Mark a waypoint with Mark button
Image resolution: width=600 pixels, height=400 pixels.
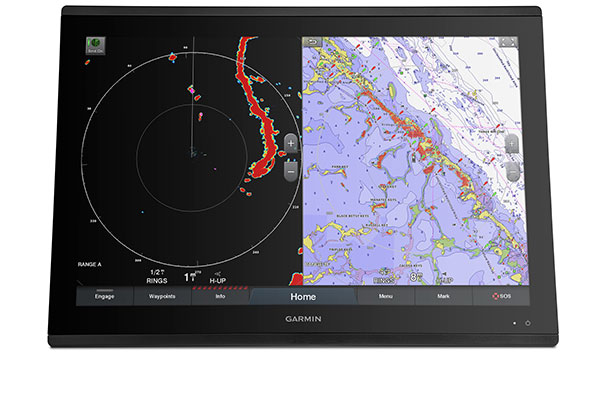point(443,296)
